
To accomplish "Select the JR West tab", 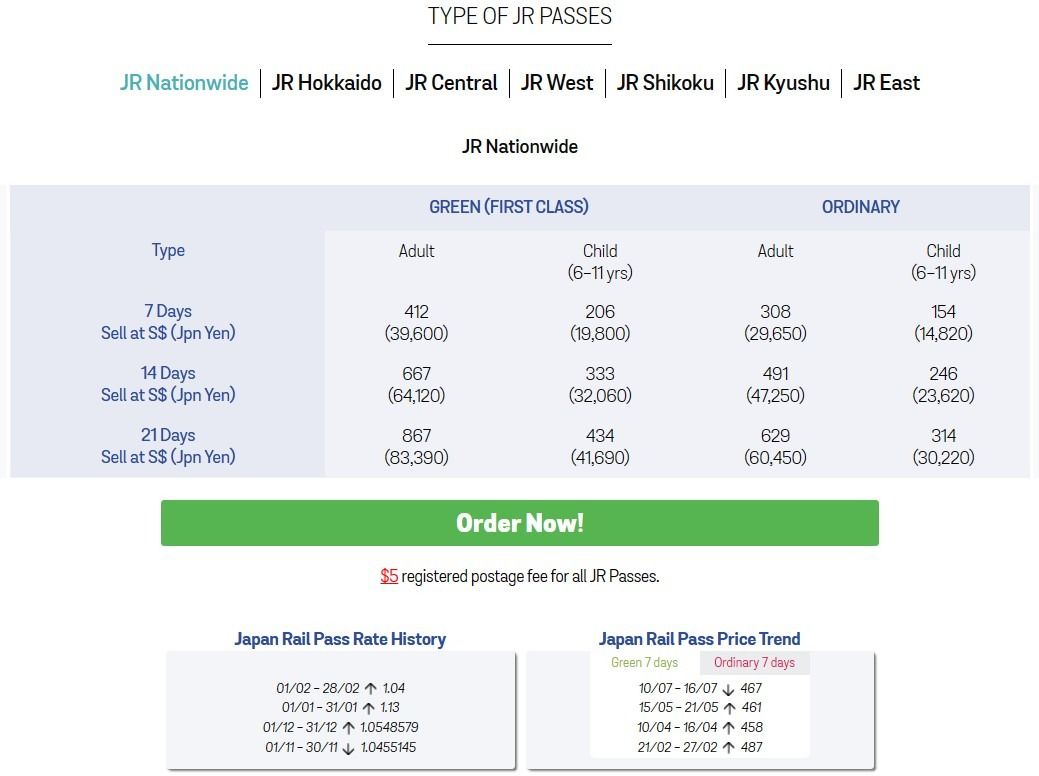I will click(557, 83).
